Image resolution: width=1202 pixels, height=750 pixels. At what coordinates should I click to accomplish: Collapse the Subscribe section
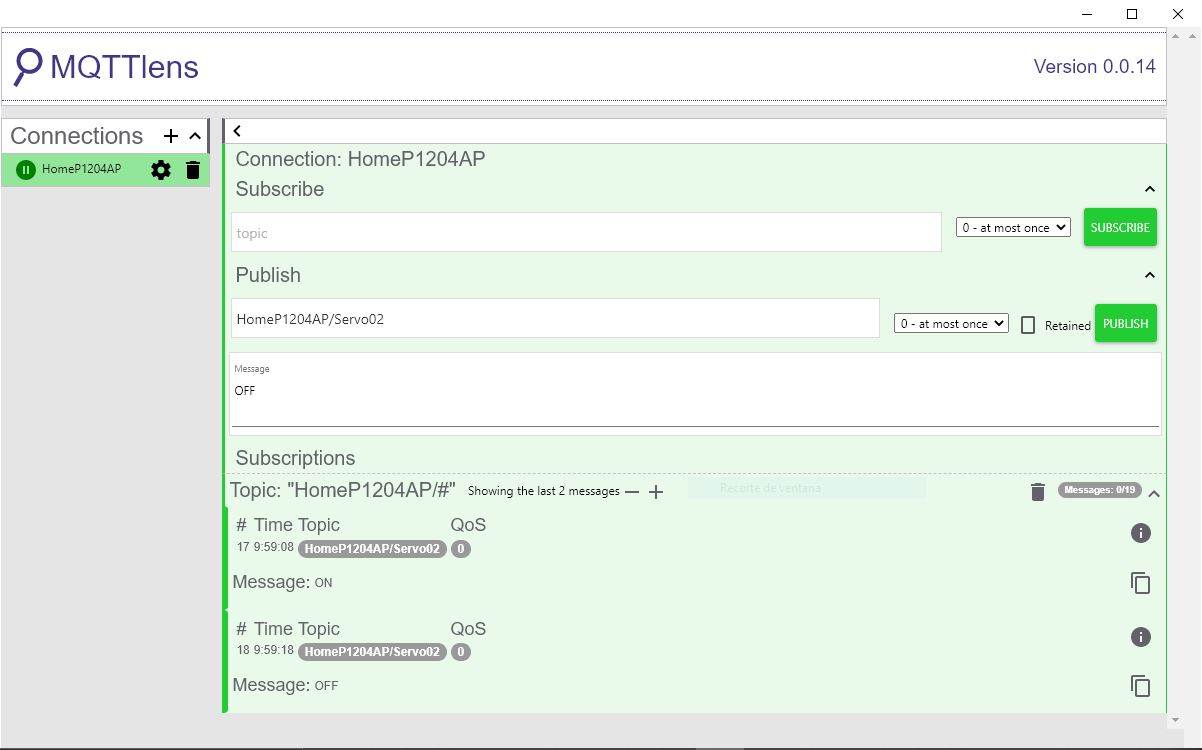click(1150, 189)
